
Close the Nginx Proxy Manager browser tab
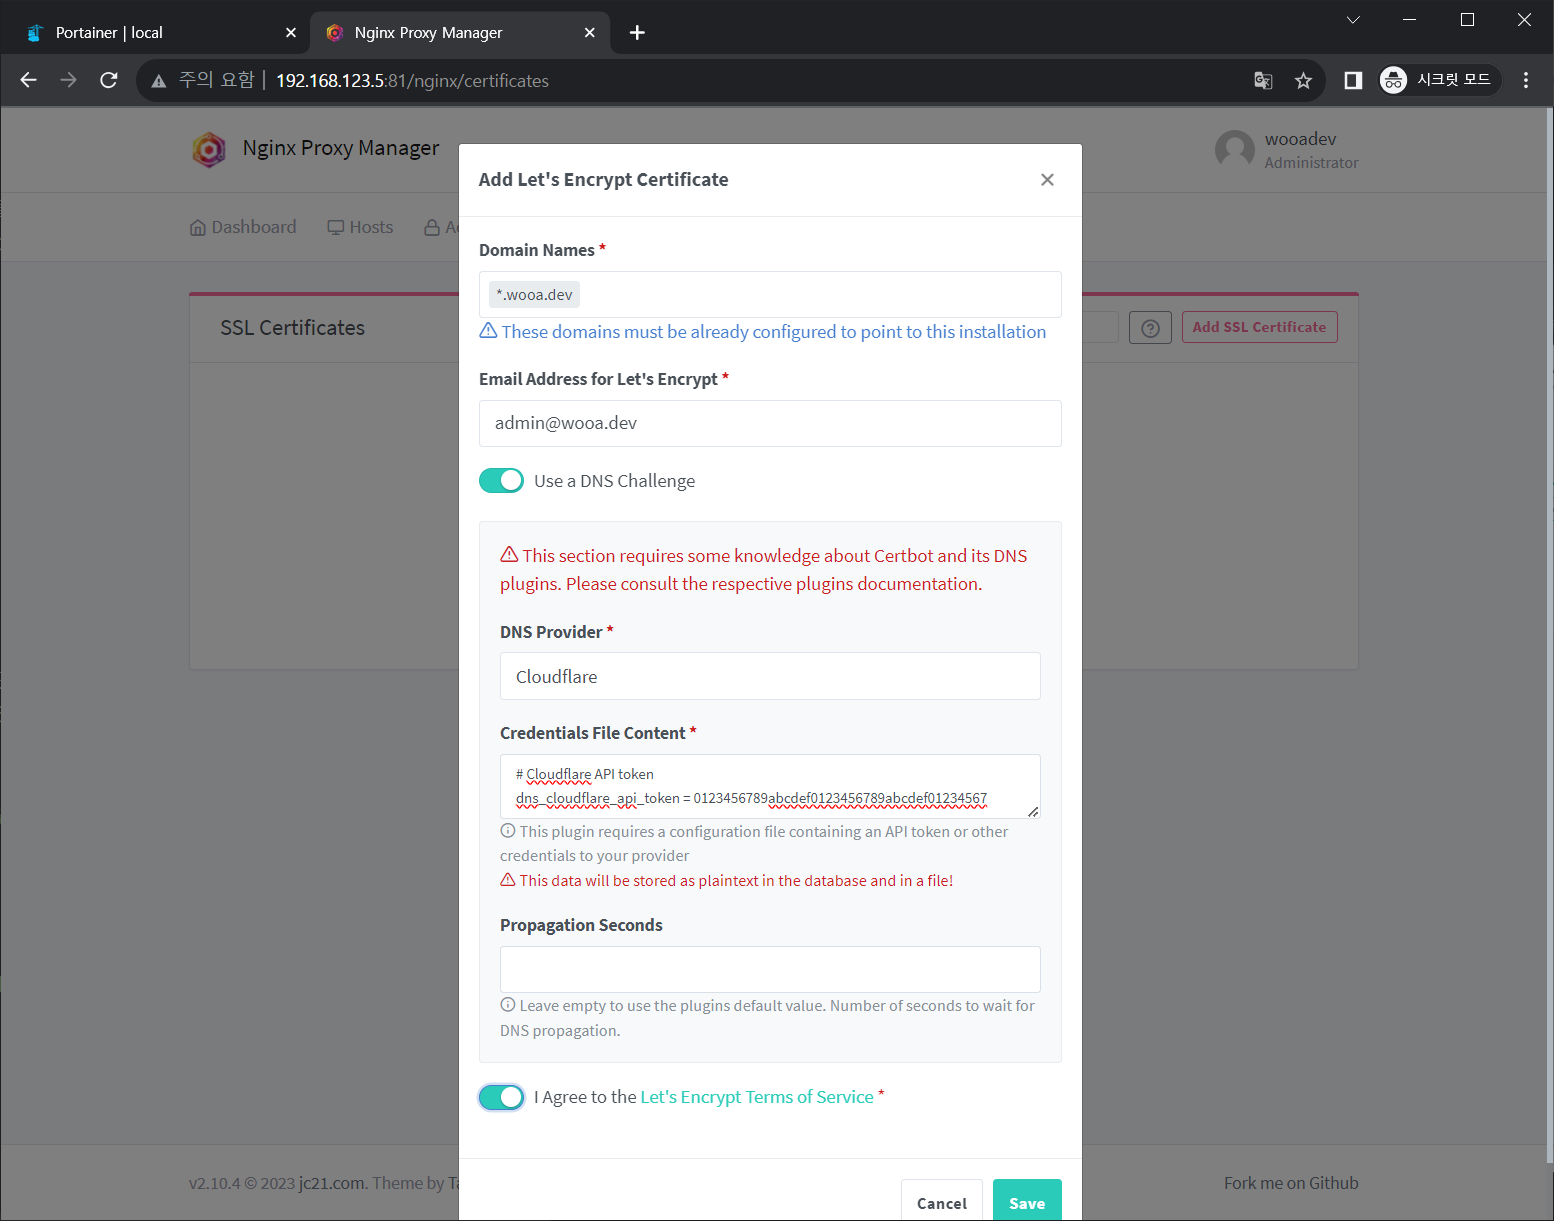click(590, 33)
